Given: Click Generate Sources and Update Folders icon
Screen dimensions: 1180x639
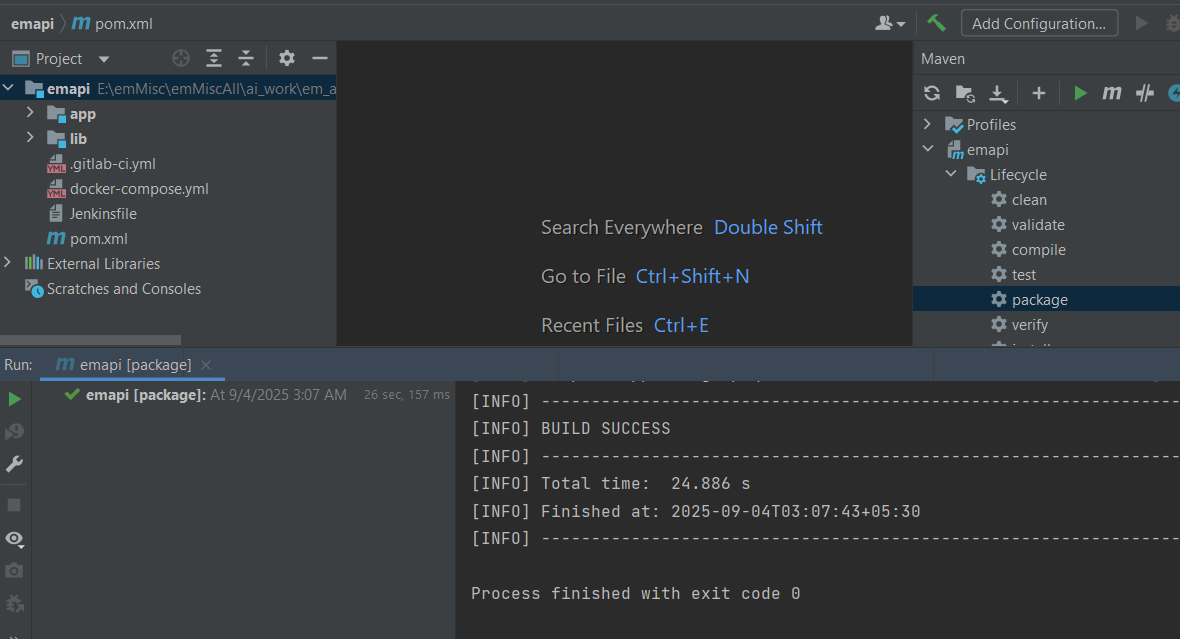Looking at the screenshot, I should click(x=965, y=93).
